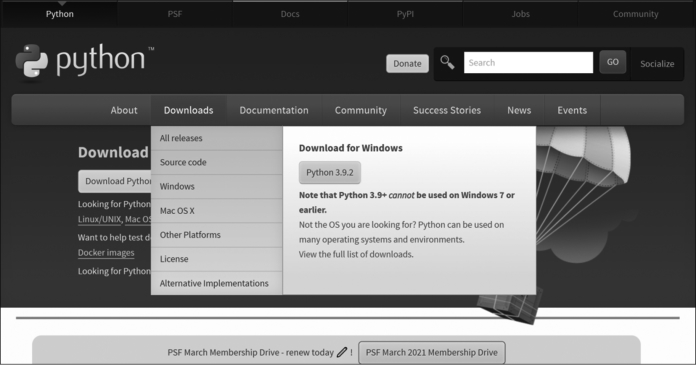Open the Jobs top tab

coord(520,14)
